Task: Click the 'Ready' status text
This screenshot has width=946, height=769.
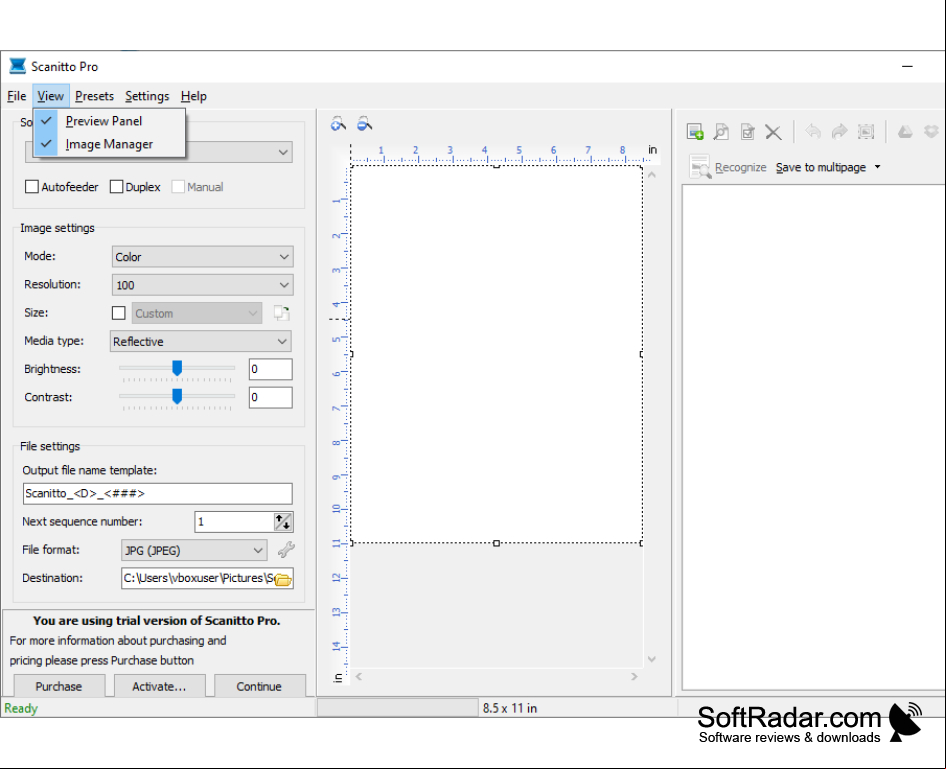Action: (21, 708)
